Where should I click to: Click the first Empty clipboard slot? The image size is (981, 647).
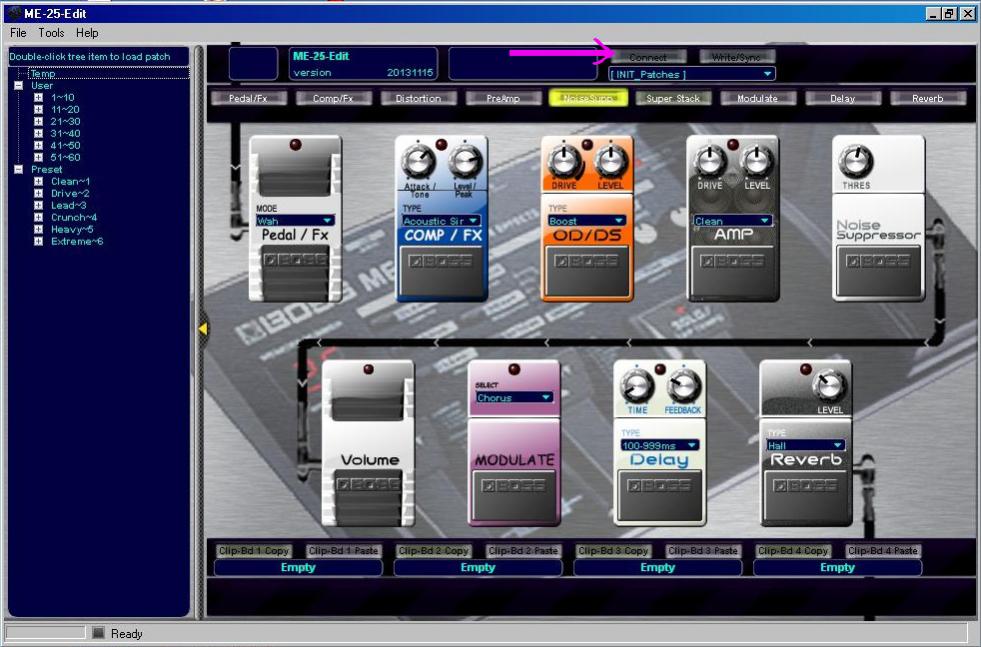pyautogui.click(x=298, y=568)
